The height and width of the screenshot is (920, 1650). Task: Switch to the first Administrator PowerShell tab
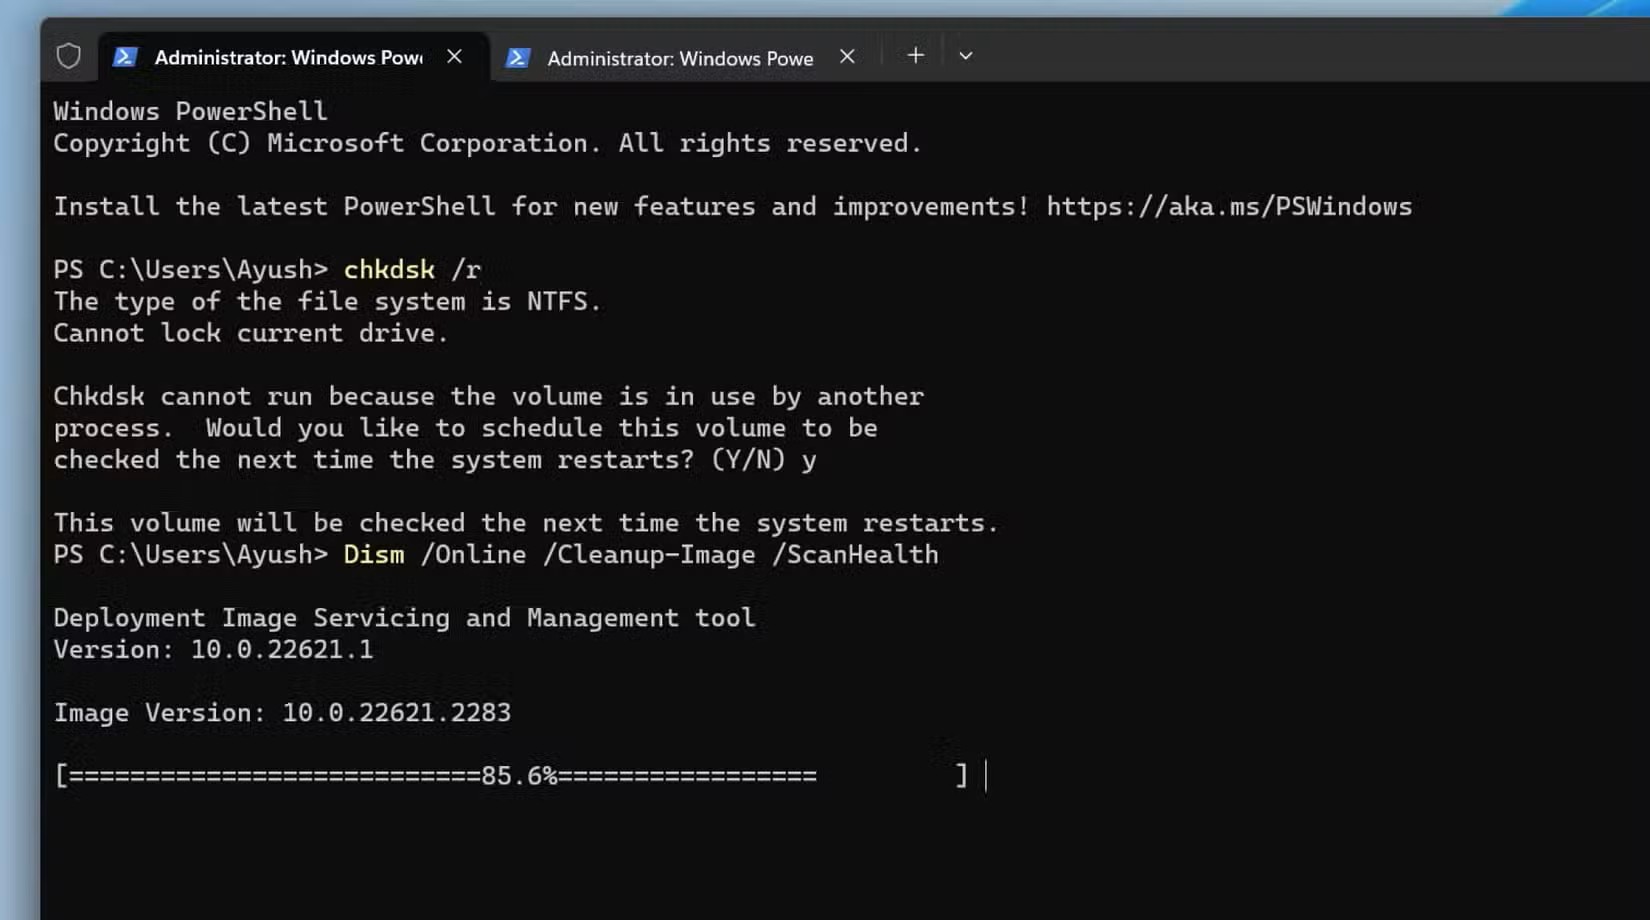(x=280, y=58)
